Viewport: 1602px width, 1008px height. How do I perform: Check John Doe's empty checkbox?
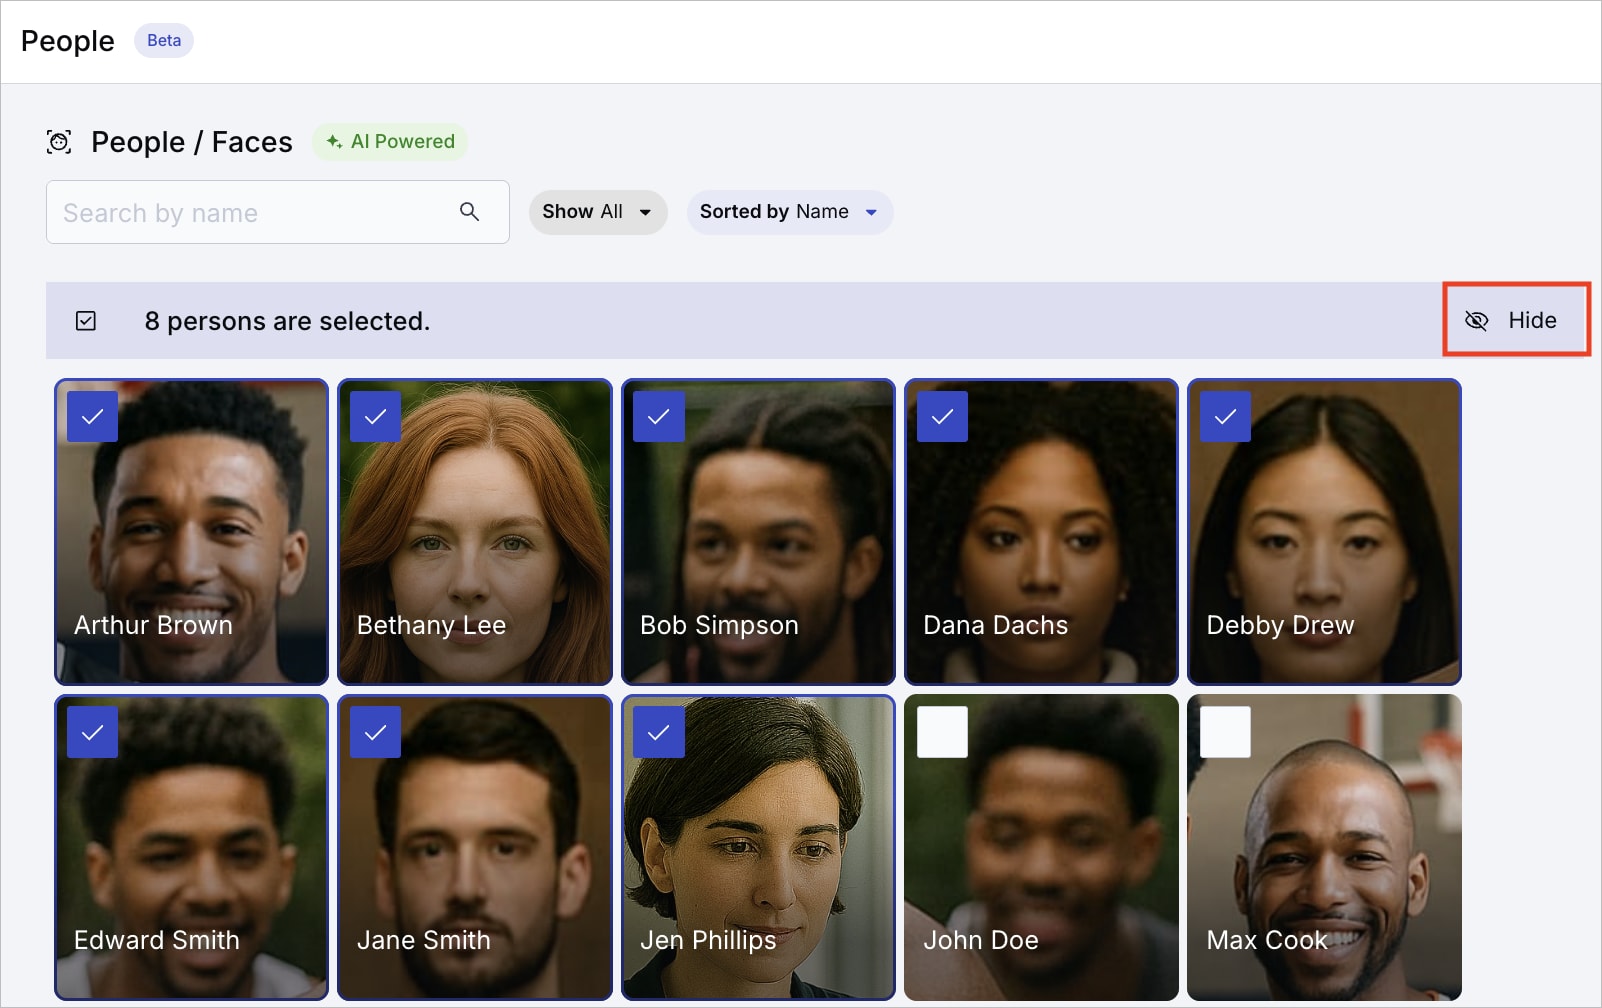click(x=942, y=732)
